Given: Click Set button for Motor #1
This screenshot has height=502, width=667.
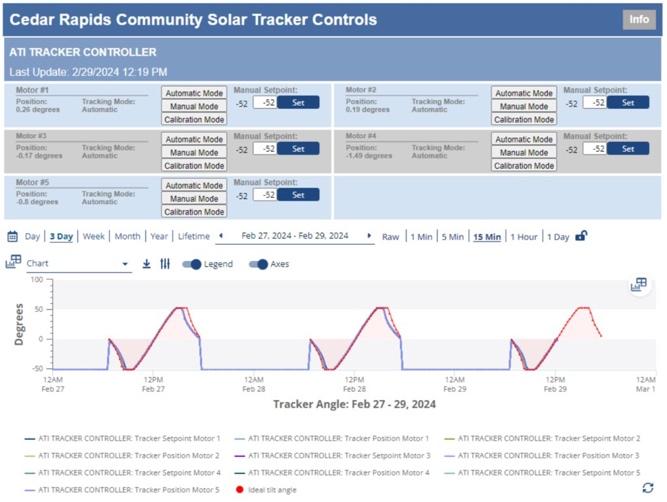Looking at the screenshot, I should 297,102.
